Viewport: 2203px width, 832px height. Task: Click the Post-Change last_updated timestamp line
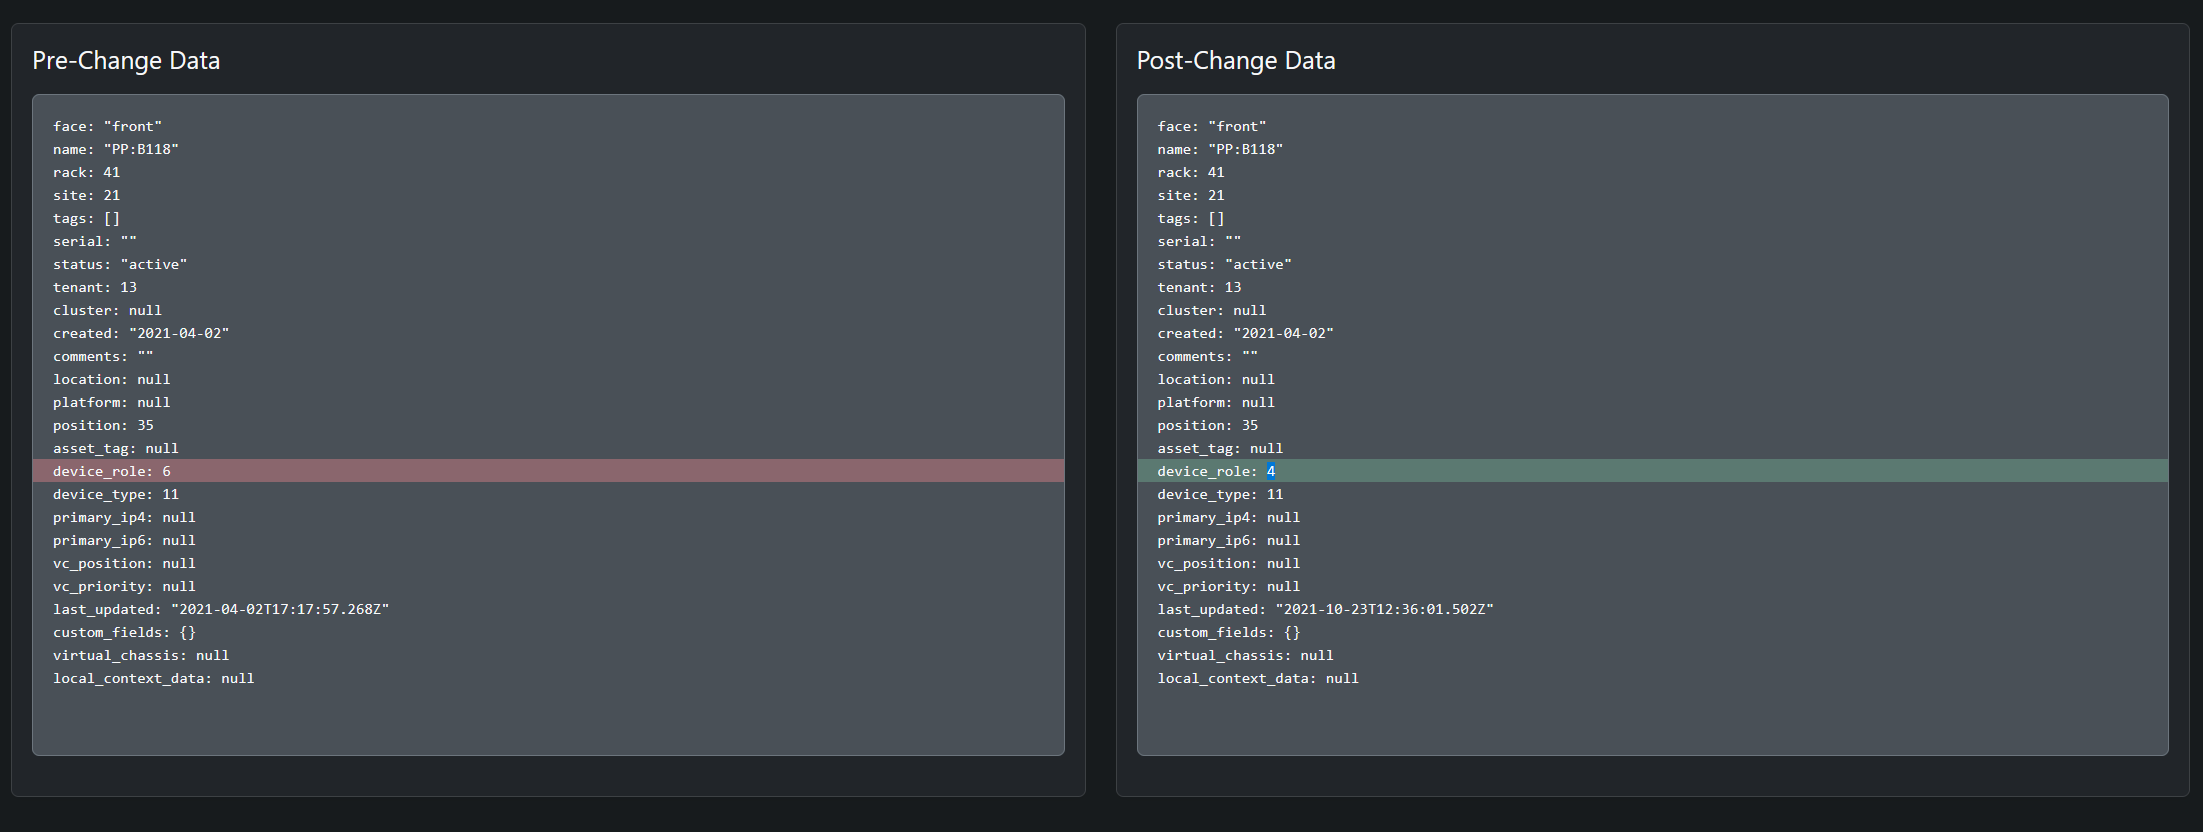click(1325, 609)
